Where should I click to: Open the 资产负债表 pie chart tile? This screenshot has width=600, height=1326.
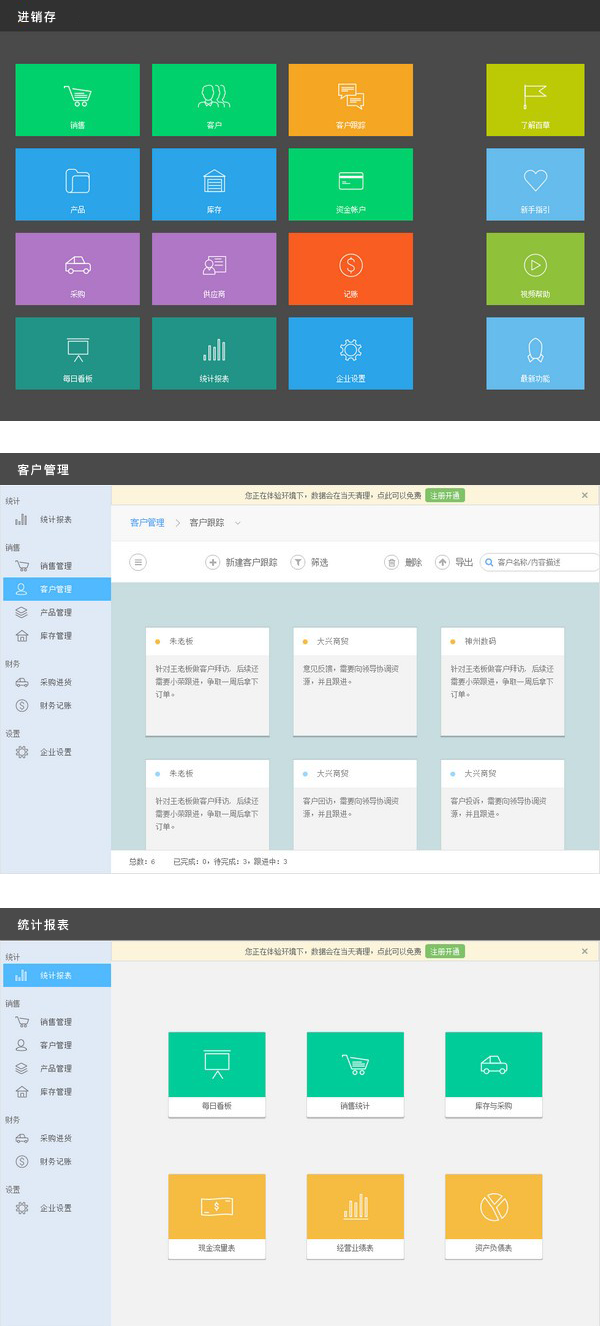click(493, 1216)
